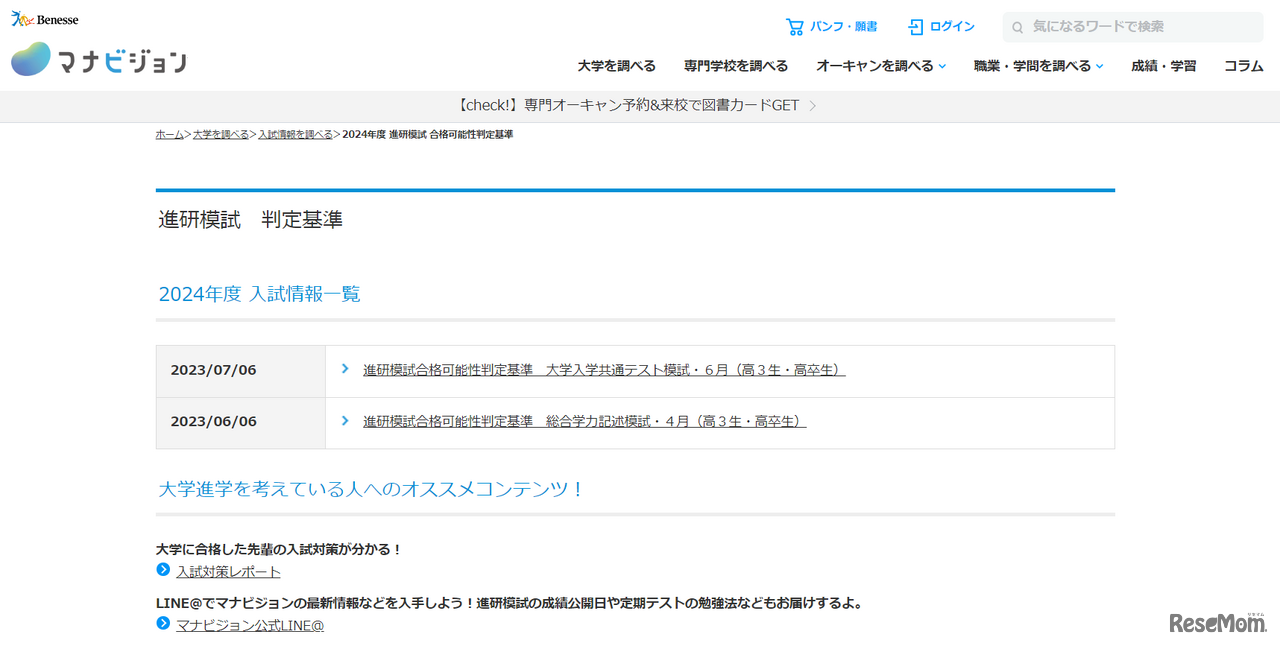
Task: Go to the コラム section
Action: click(1243, 66)
